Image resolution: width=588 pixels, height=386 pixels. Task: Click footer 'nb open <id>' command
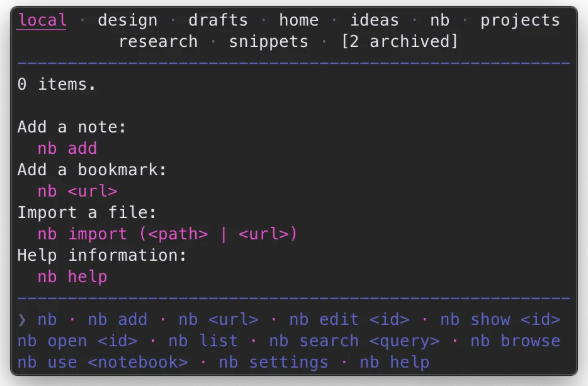click(x=77, y=341)
